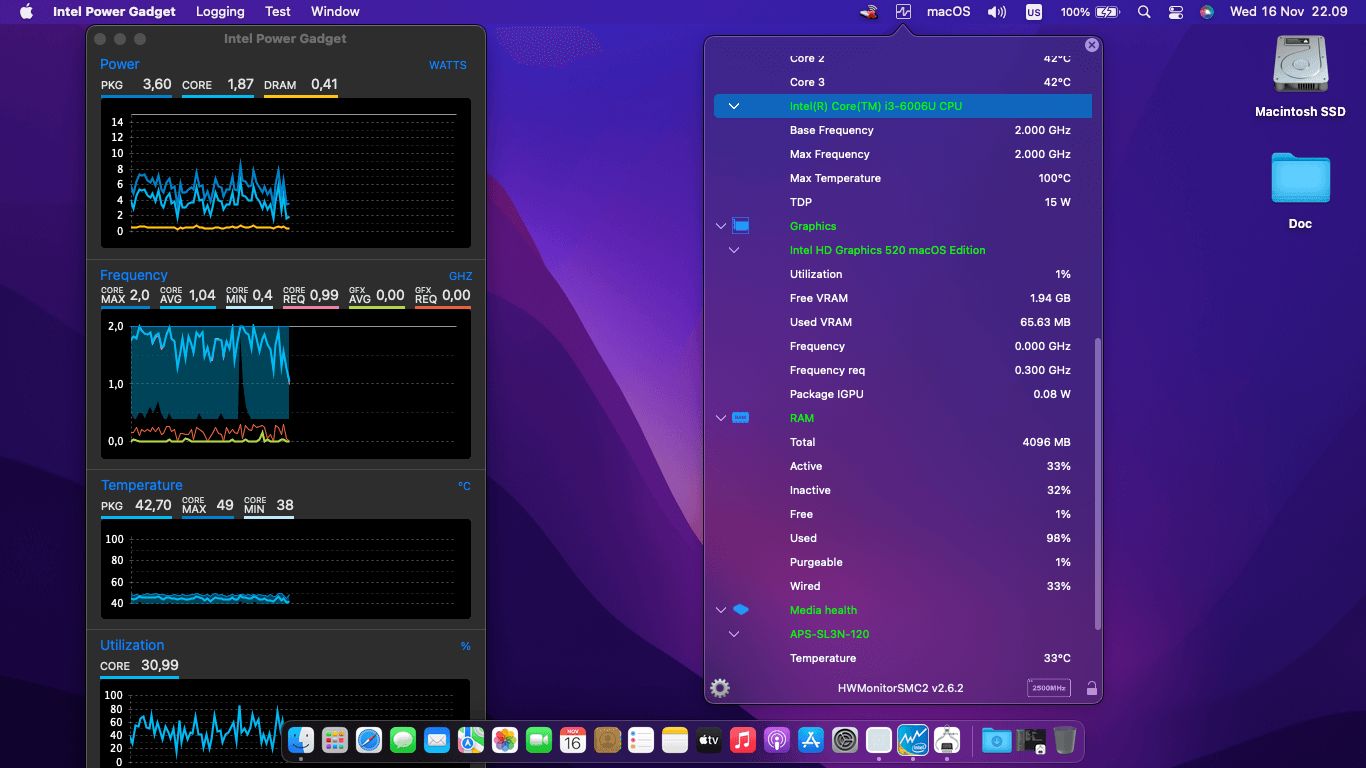Screen dimensions: 1366x768
Task: Click the RAM chip icon in sensor list
Action: click(x=741, y=418)
